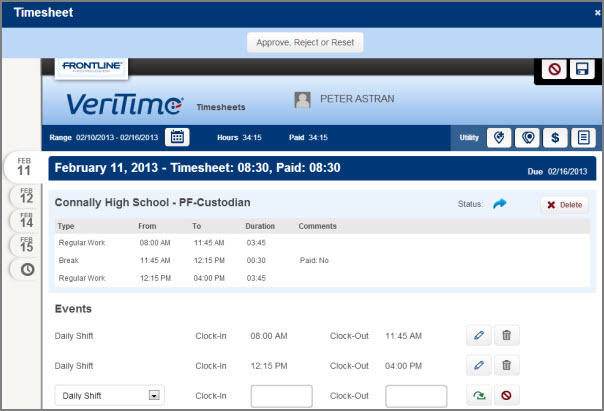604x411 pixels.
Task: Switch to the Feb 12 day tab
Action: [25, 195]
